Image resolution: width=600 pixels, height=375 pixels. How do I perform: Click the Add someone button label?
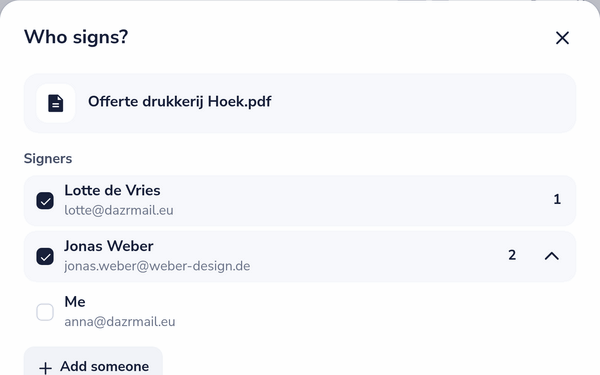pos(104,367)
